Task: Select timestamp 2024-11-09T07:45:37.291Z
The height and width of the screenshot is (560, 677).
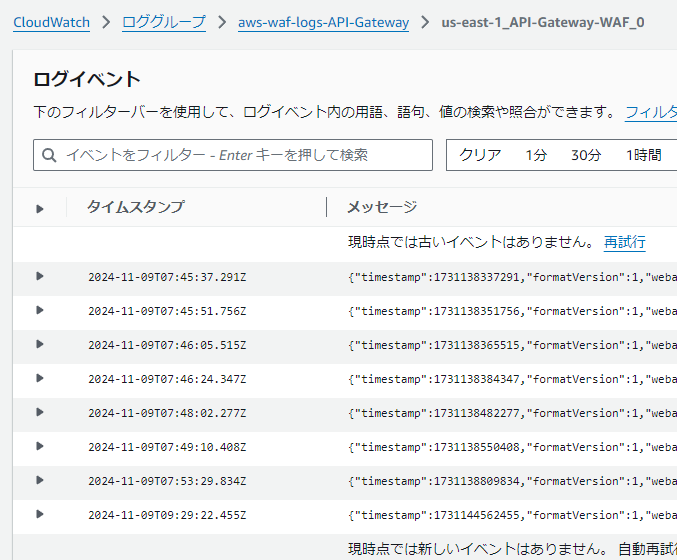Action: click(167, 277)
